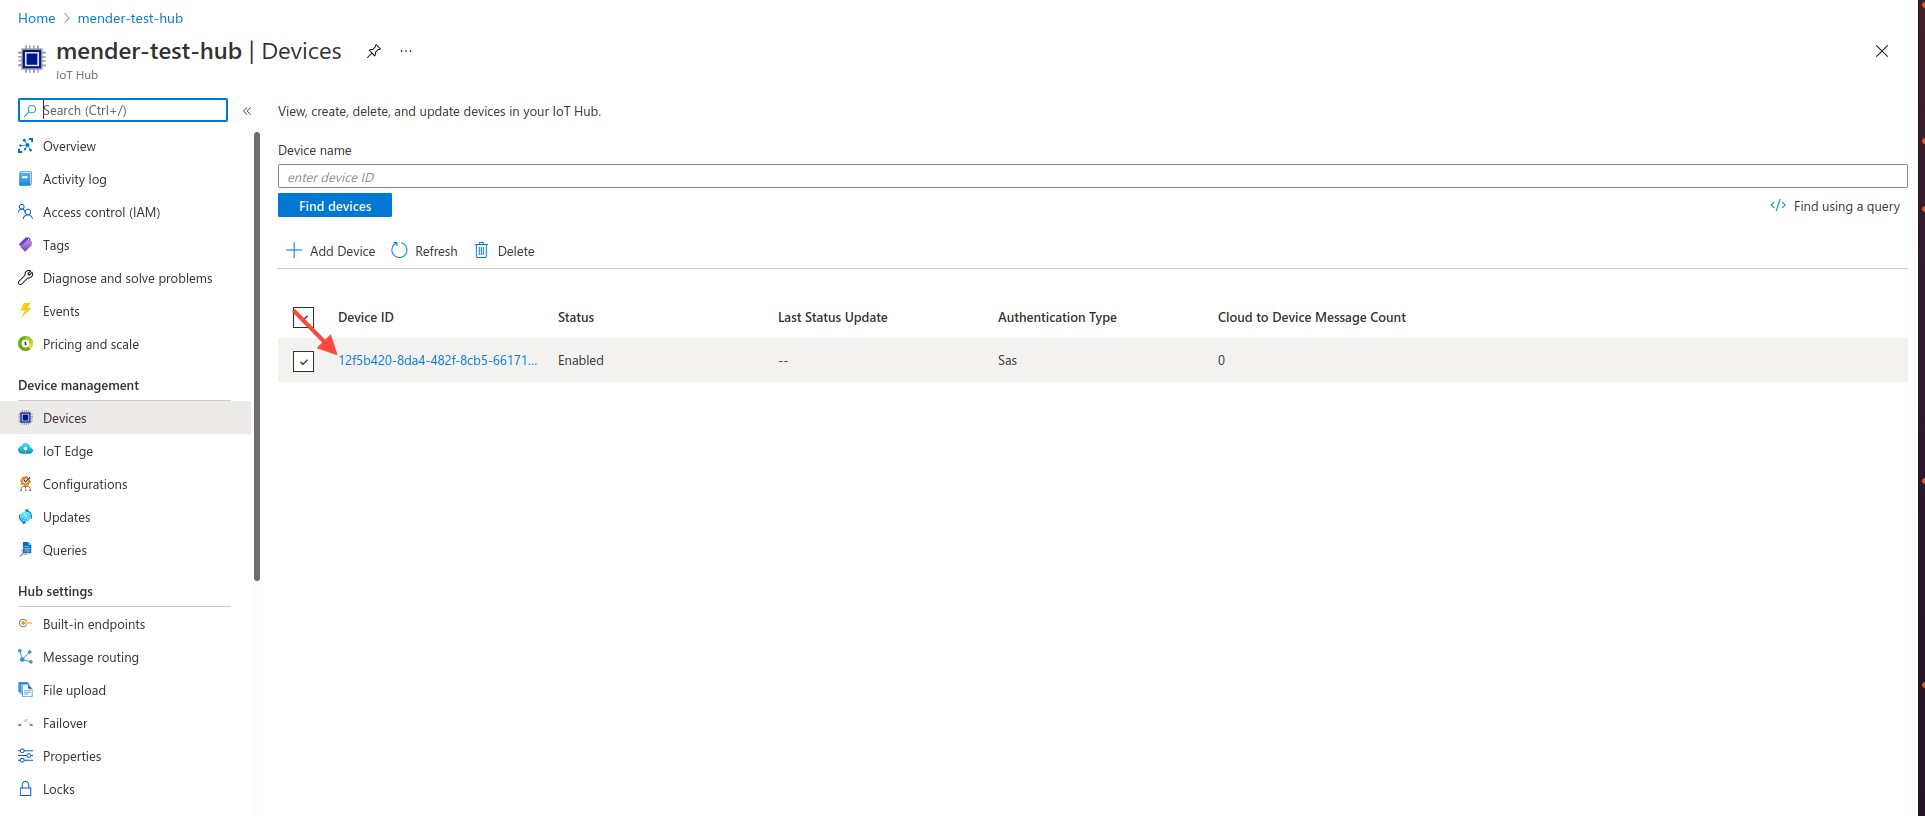The width and height of the screenshot is (1925, 816).
Task: Open the Locks padlock icon
Action: pyautogui.click(x=26, y=789)
